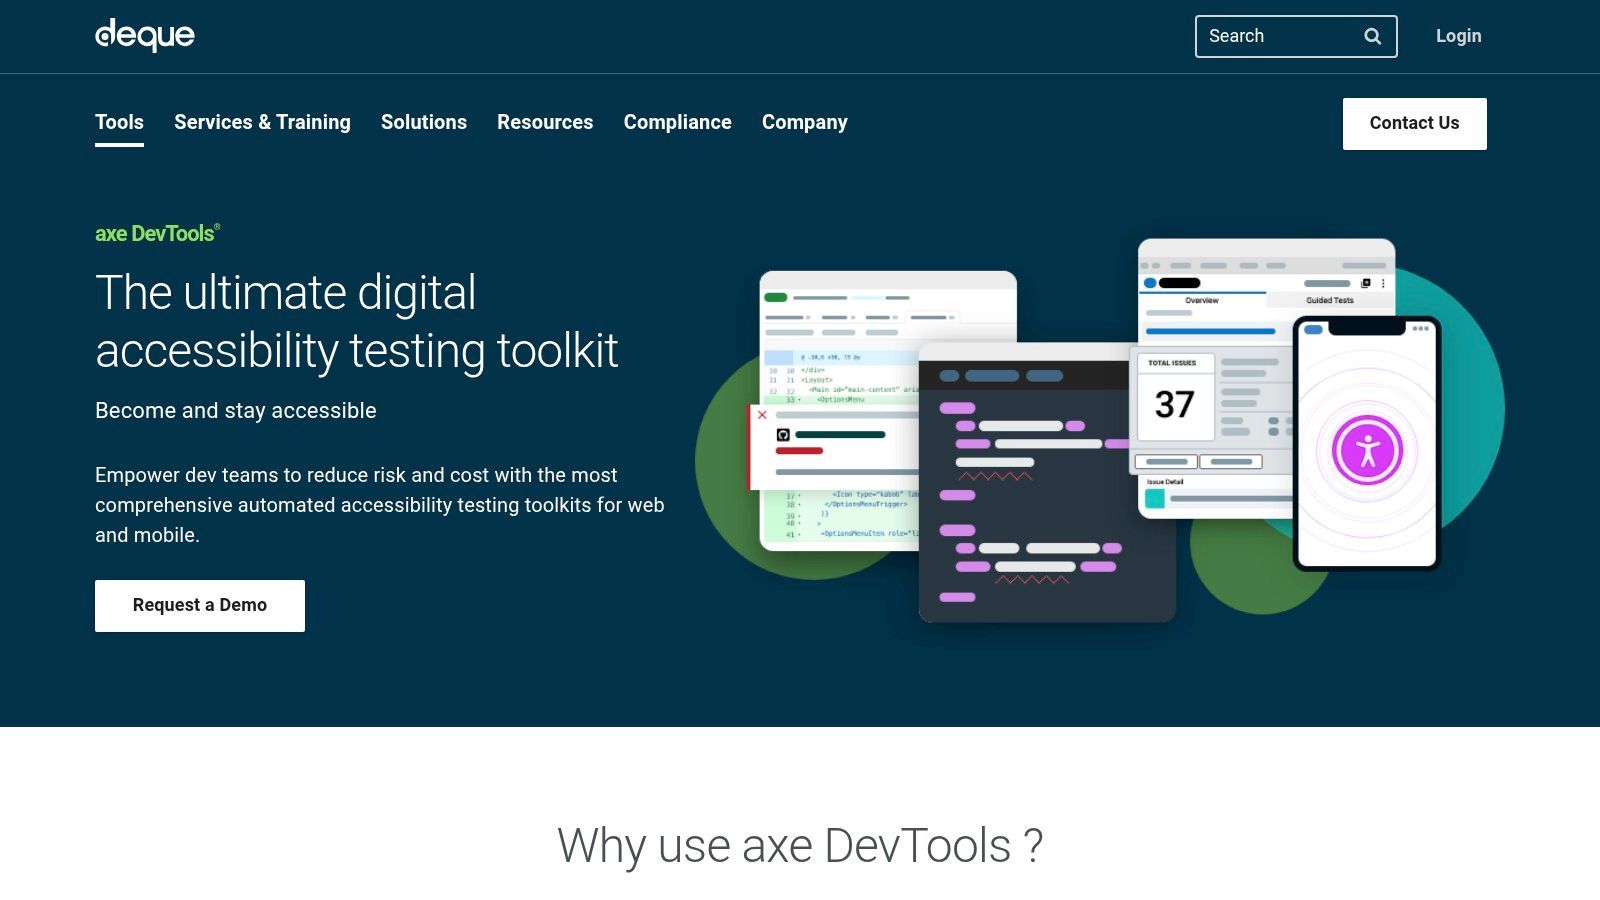Open the Company menu
The image size is (1600, 900).
point(804,122)
